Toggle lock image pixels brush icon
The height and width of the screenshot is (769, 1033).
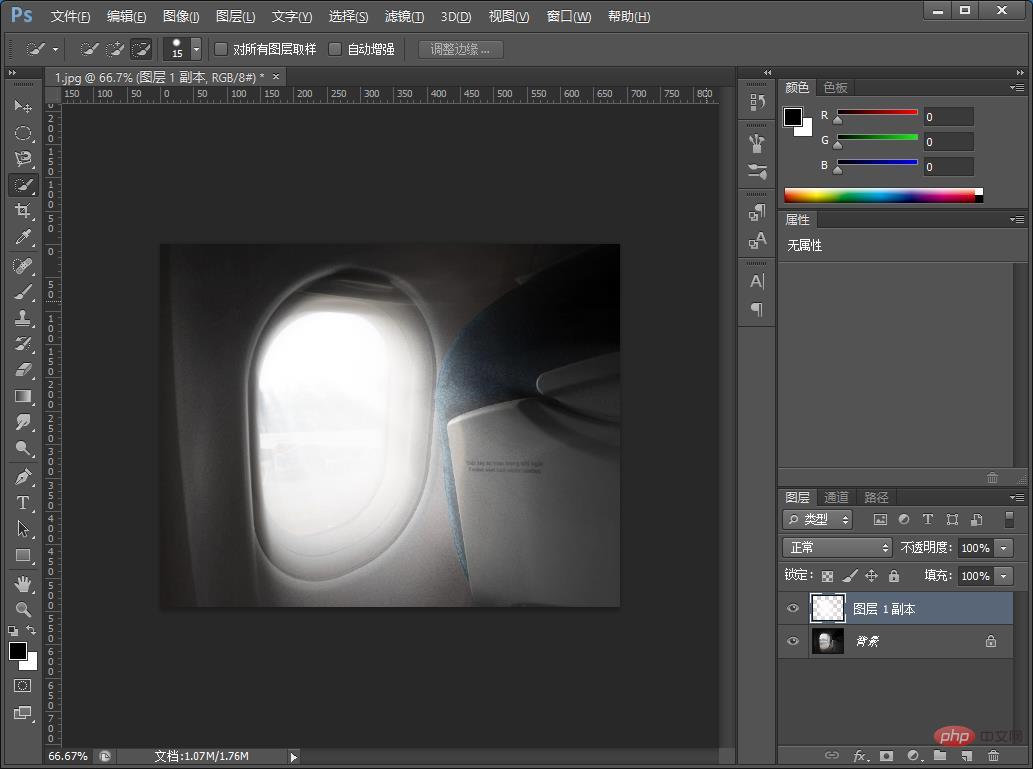850,576
